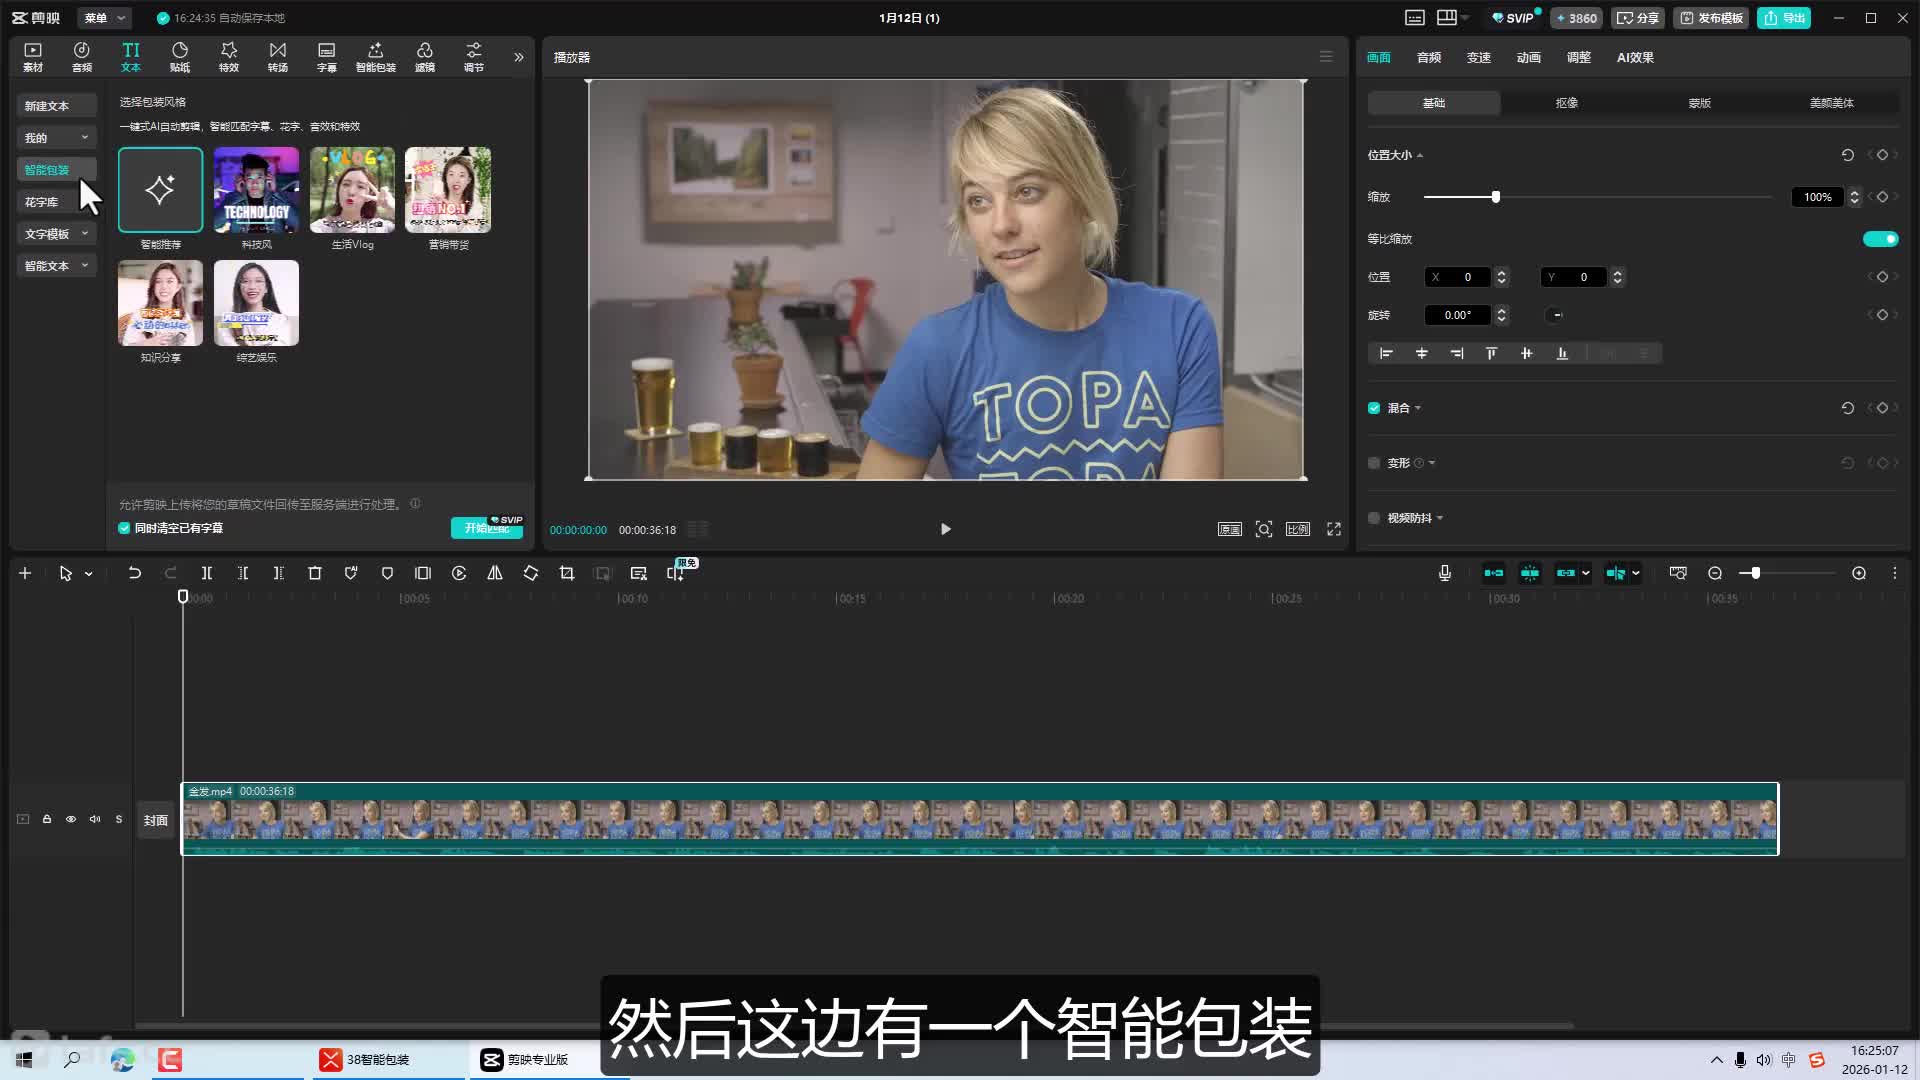Click the 导出 export button

tap(1785, 18)
